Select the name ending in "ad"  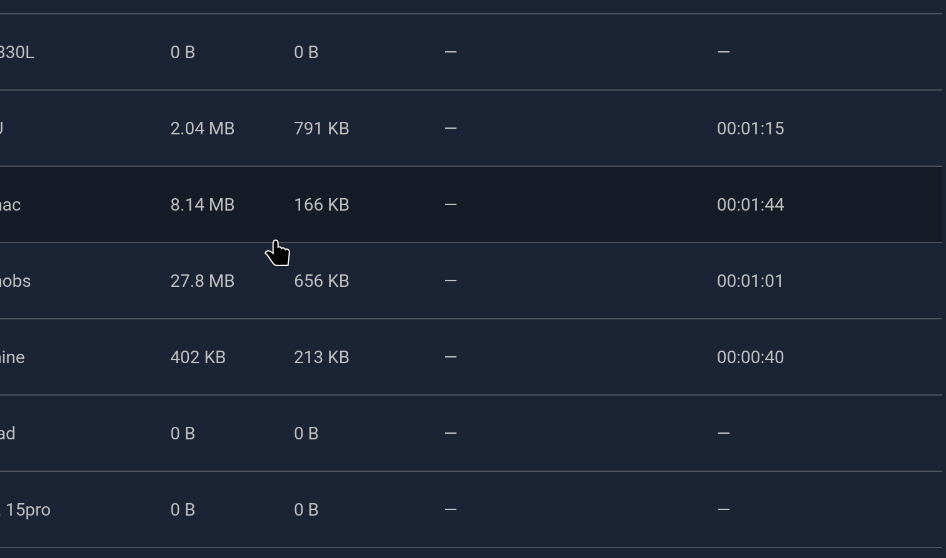coord(7,433)
